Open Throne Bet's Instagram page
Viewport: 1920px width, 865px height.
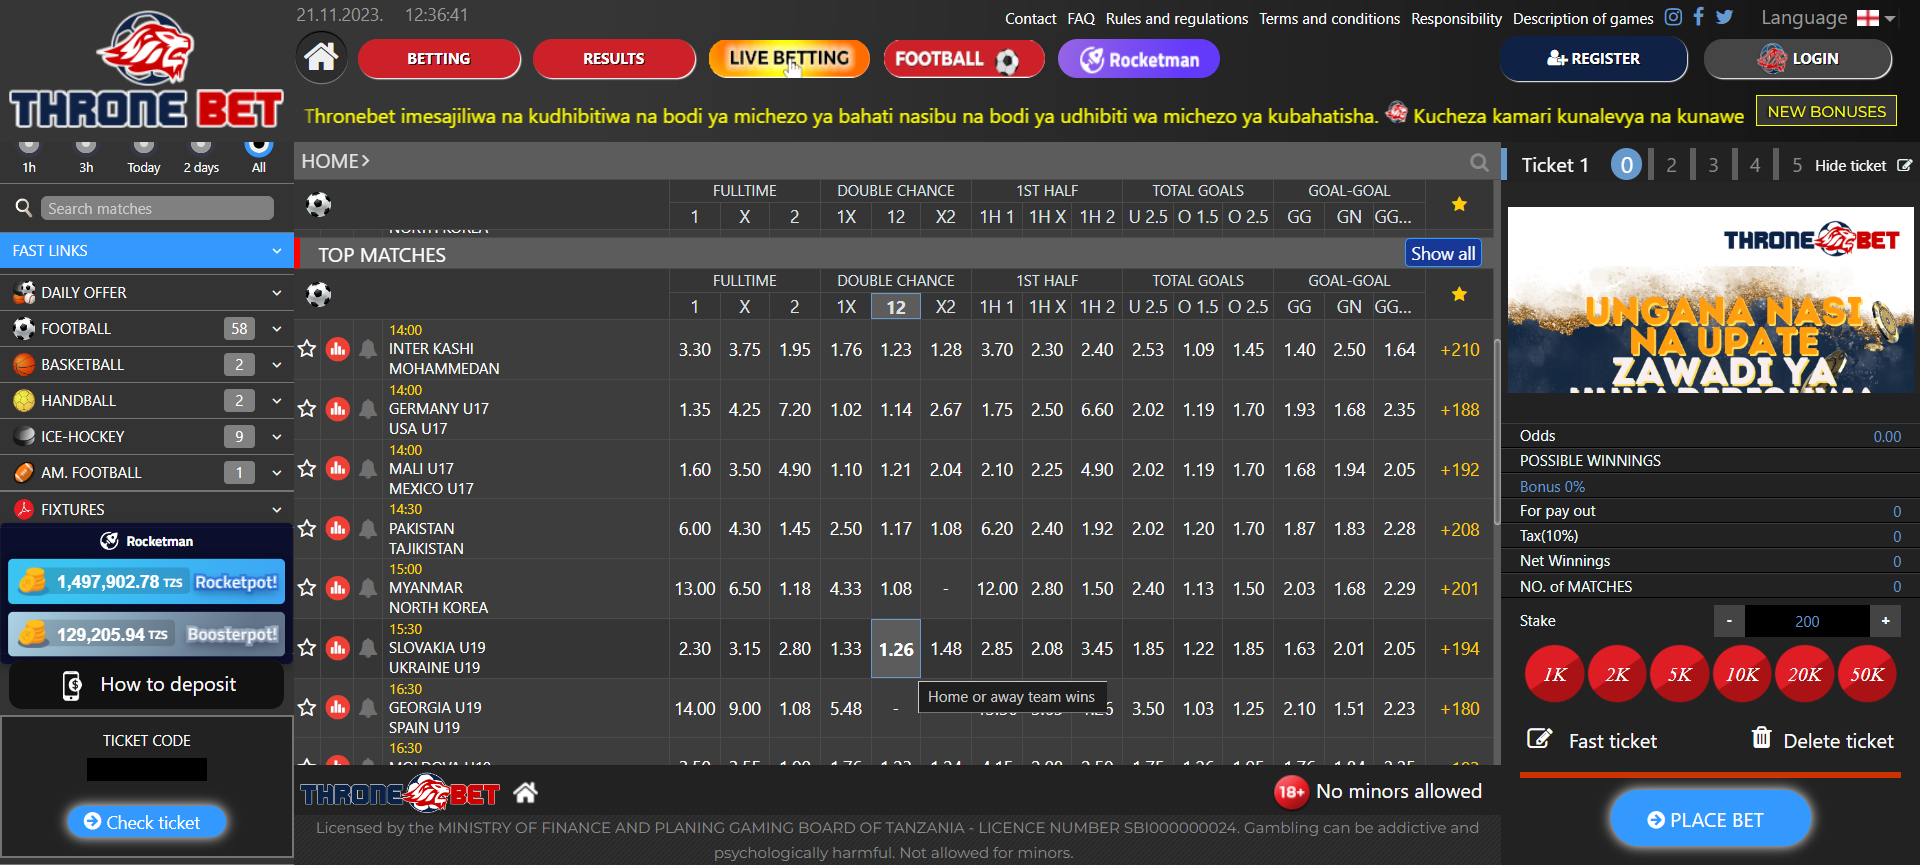1673,17
